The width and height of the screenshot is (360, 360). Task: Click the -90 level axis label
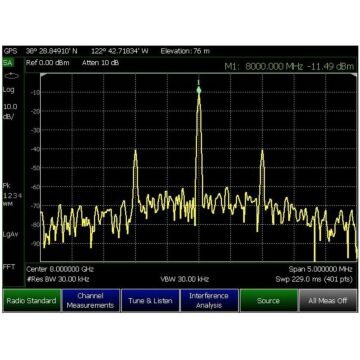(36, 244)
